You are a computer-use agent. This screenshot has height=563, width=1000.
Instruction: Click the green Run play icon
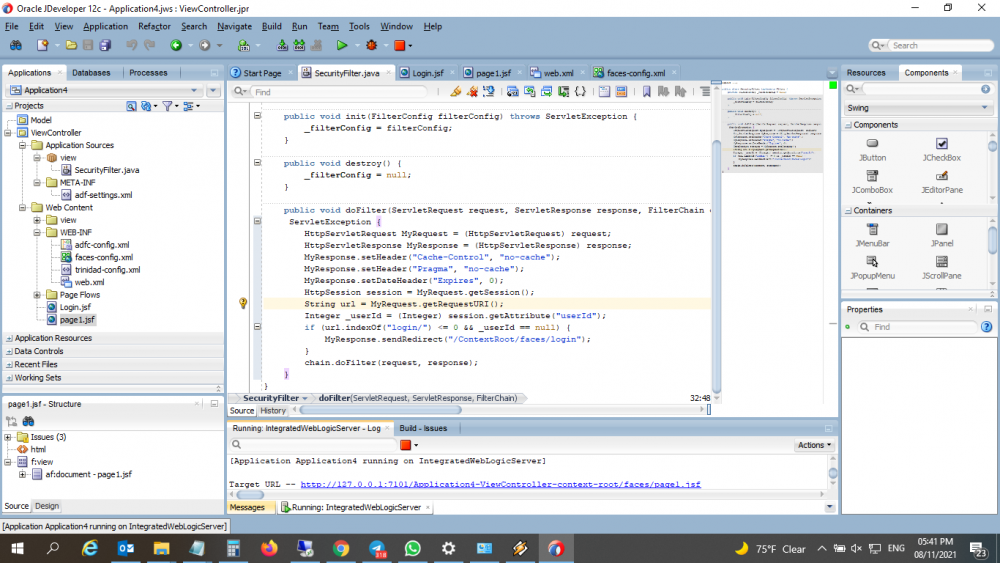pos(342,45)
